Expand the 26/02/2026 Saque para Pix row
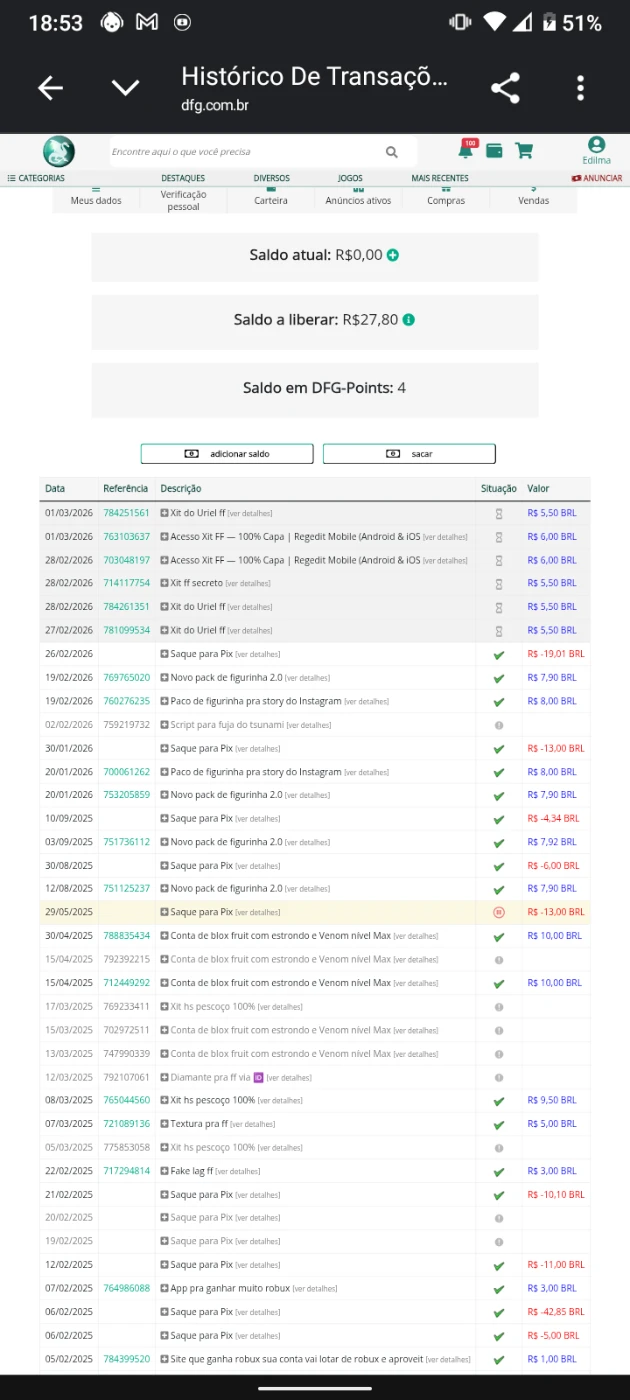 pyautogui.click(x=165, y=654)
